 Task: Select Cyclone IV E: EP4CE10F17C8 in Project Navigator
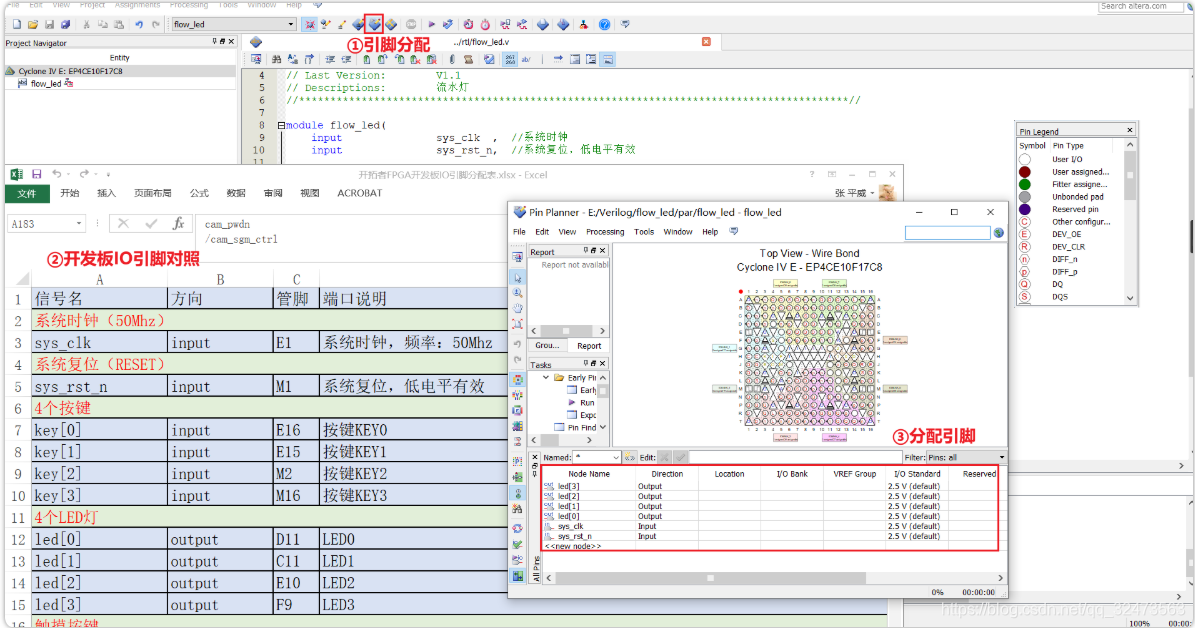(x=70, y=71)
